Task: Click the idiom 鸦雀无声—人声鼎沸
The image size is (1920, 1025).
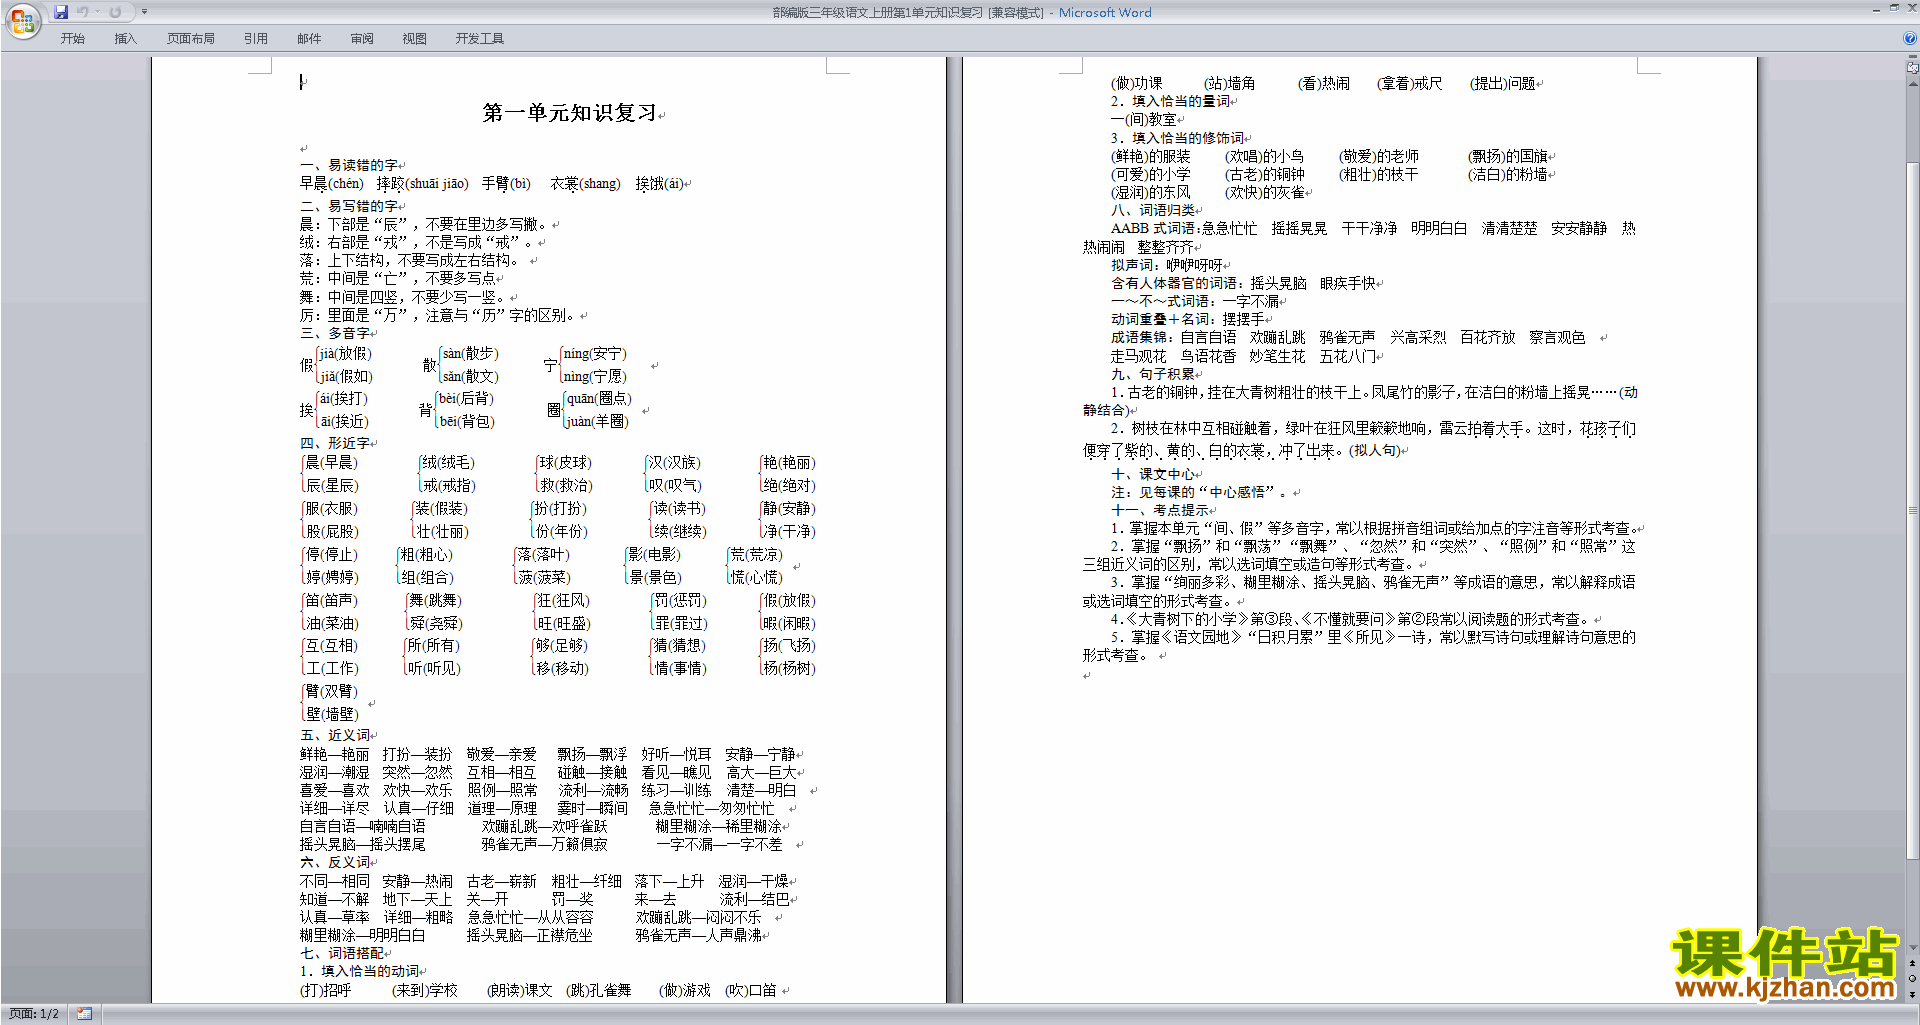Action: (698, 935)
